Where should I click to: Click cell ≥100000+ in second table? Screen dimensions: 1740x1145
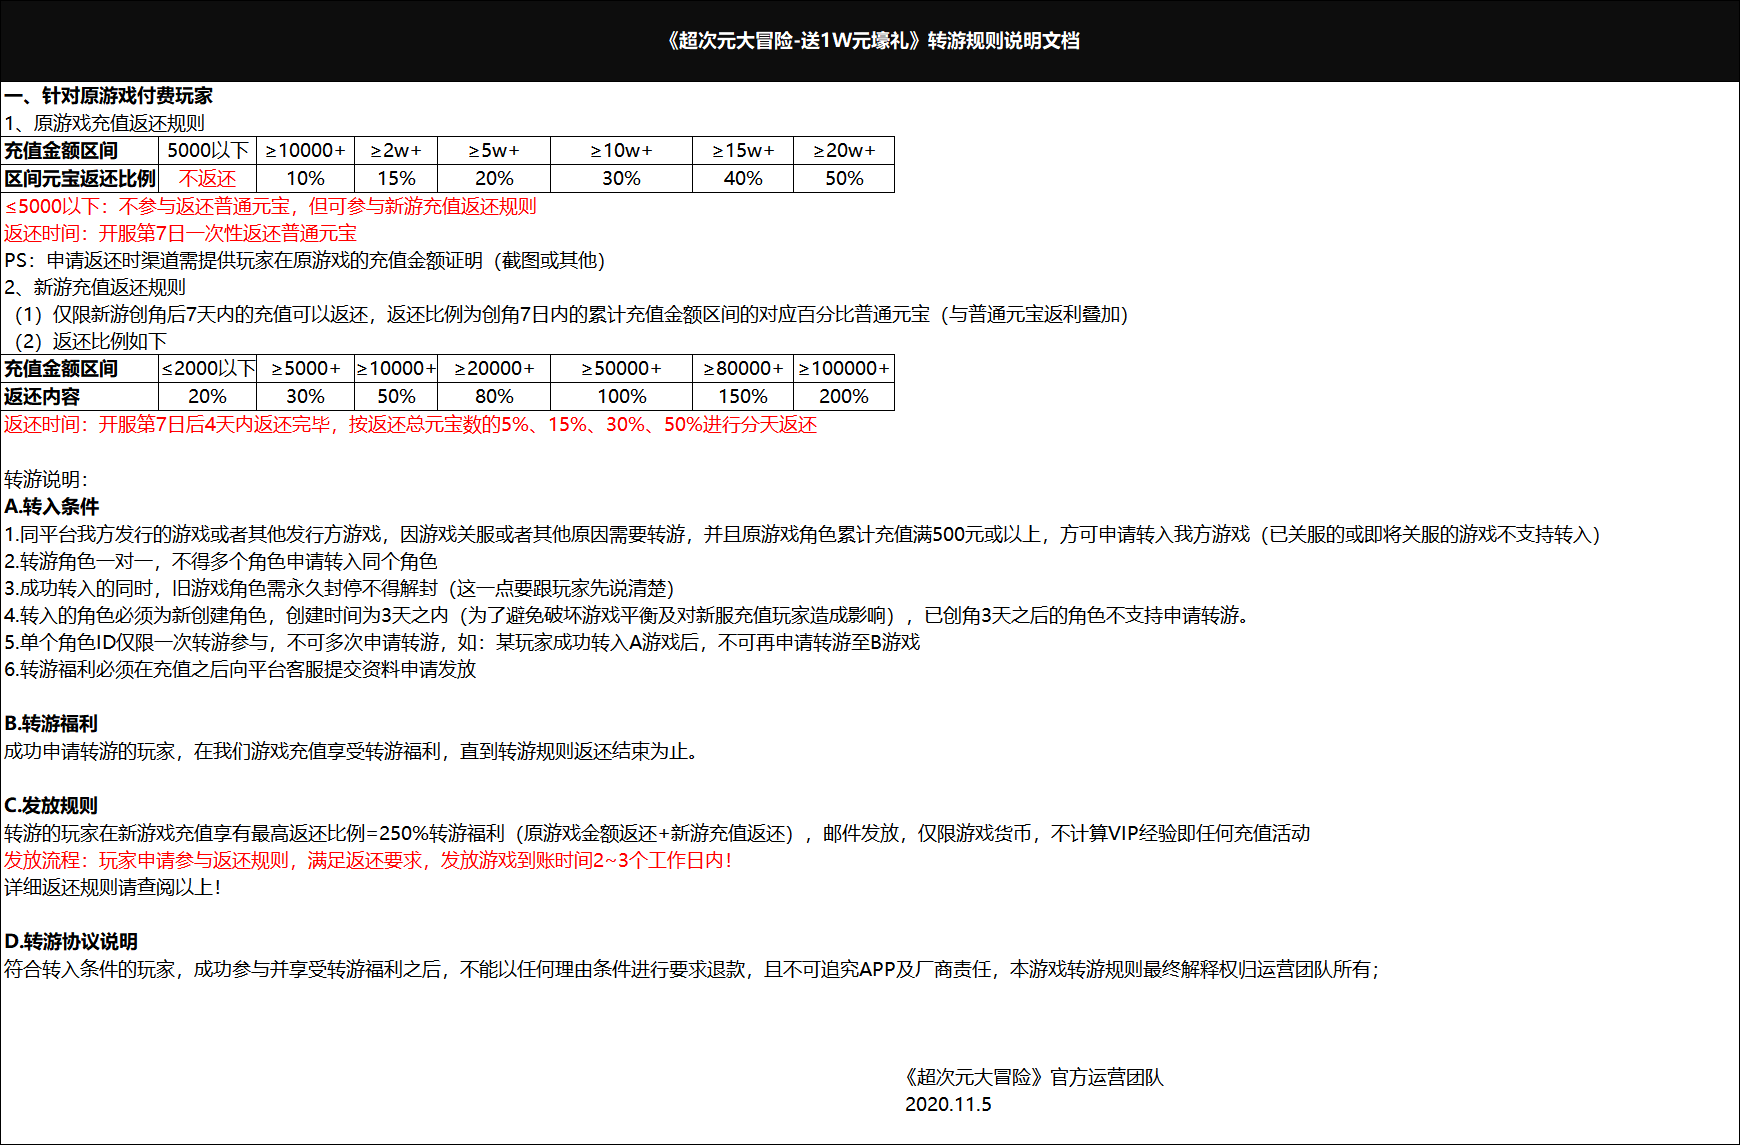pos(844,368)
